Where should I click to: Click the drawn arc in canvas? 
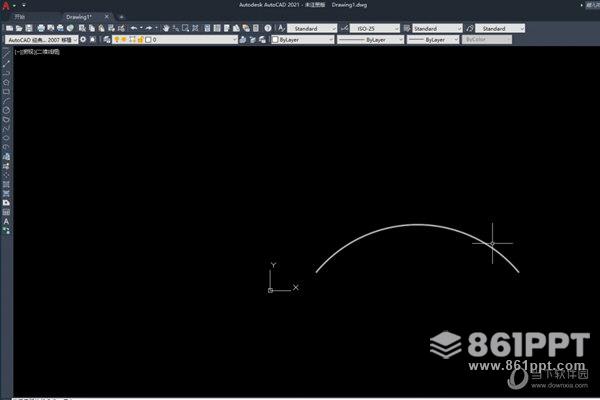tap(417, 225)
